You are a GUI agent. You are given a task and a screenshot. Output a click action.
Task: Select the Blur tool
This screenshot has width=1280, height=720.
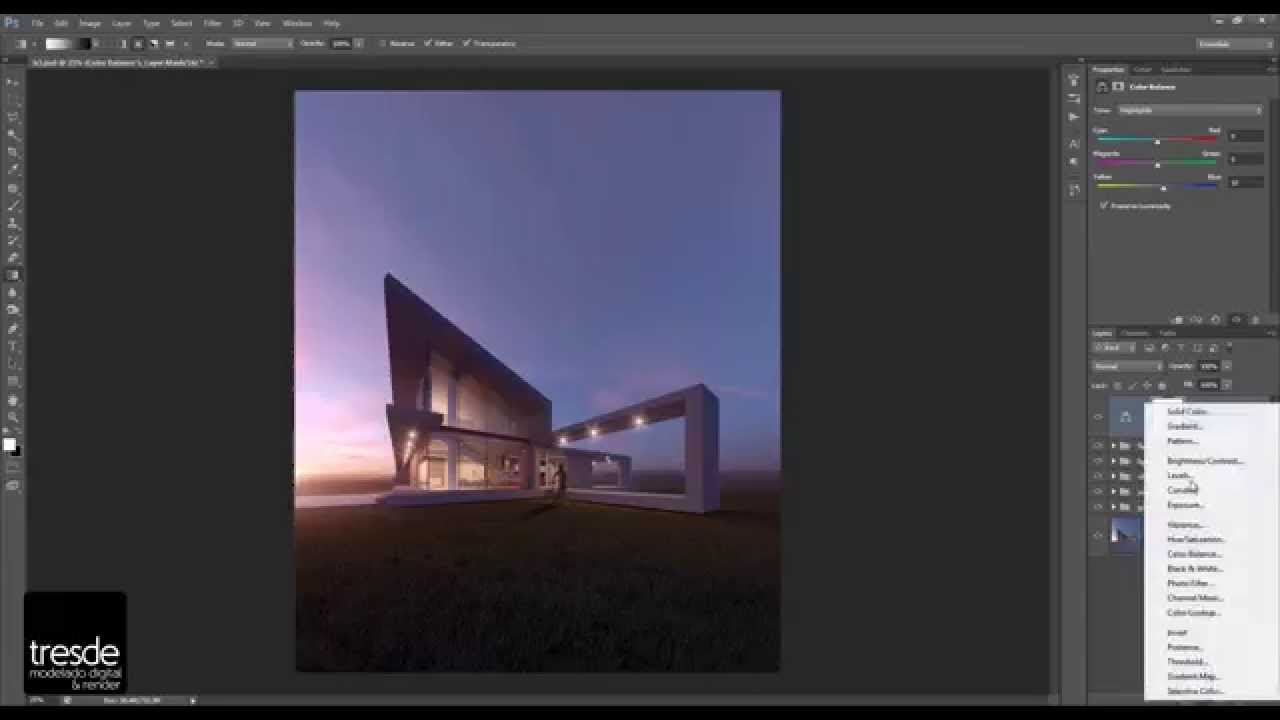click(13, 293)
